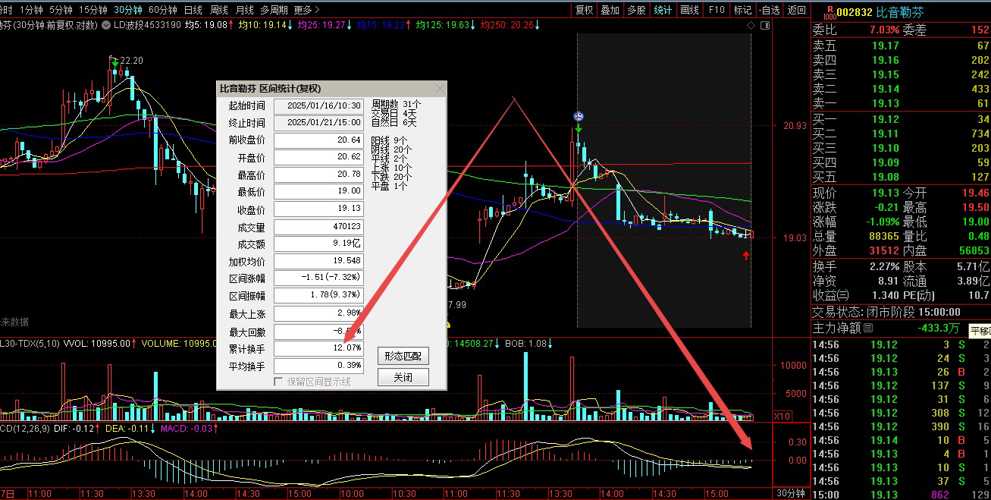Click the panel toggle icon beside the diamond

coord(765,26)
